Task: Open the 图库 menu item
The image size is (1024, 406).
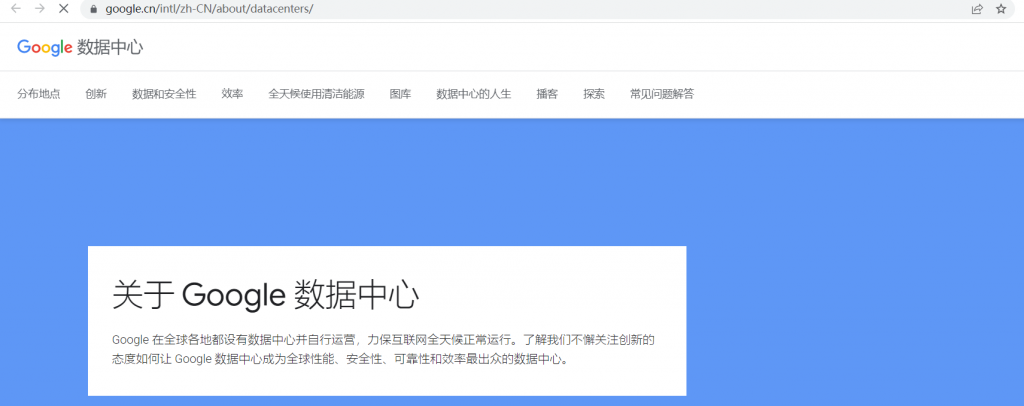Action: 400,94
